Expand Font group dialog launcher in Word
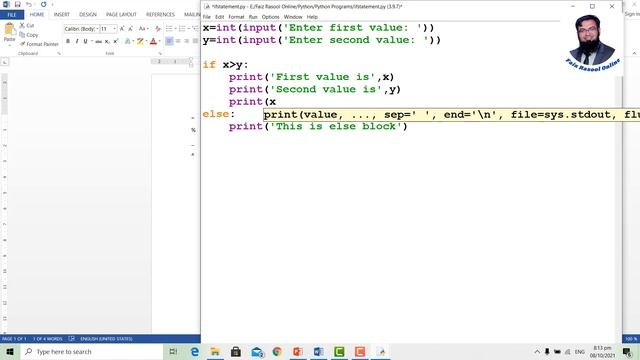640x360 pixels. [x=160, y=53]
